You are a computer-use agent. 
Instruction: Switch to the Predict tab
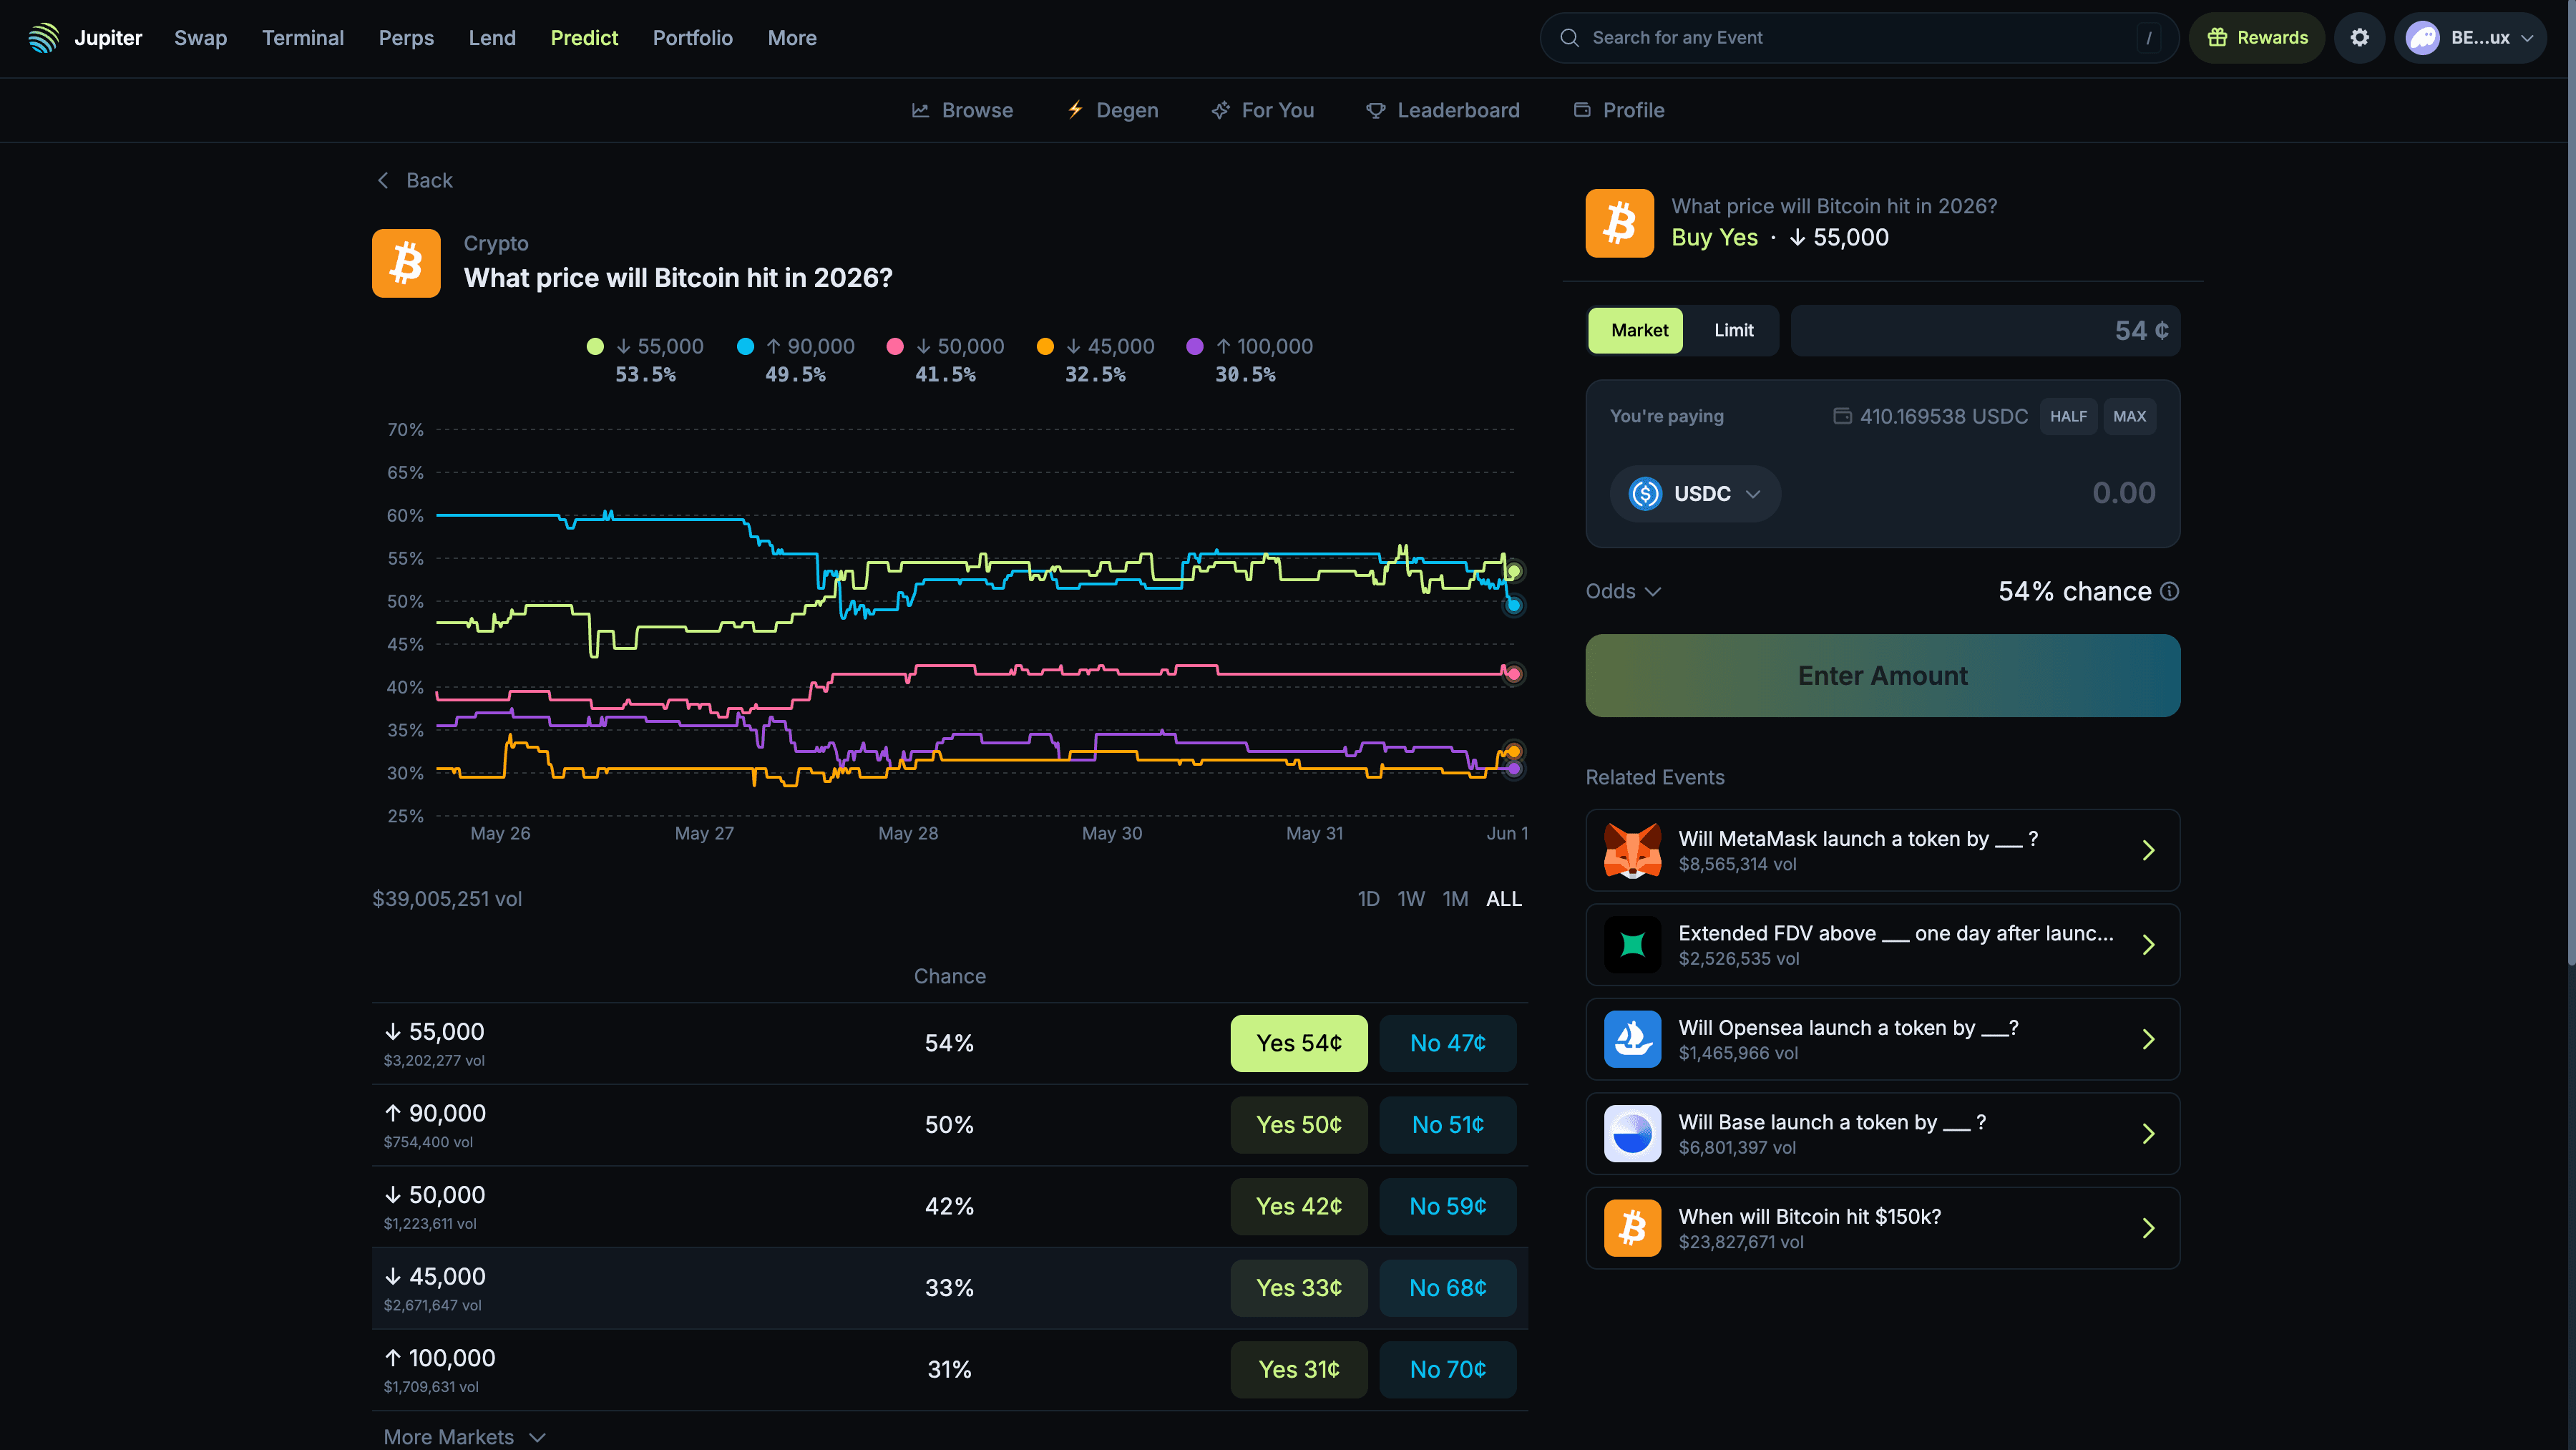click(x=584, y=38)
